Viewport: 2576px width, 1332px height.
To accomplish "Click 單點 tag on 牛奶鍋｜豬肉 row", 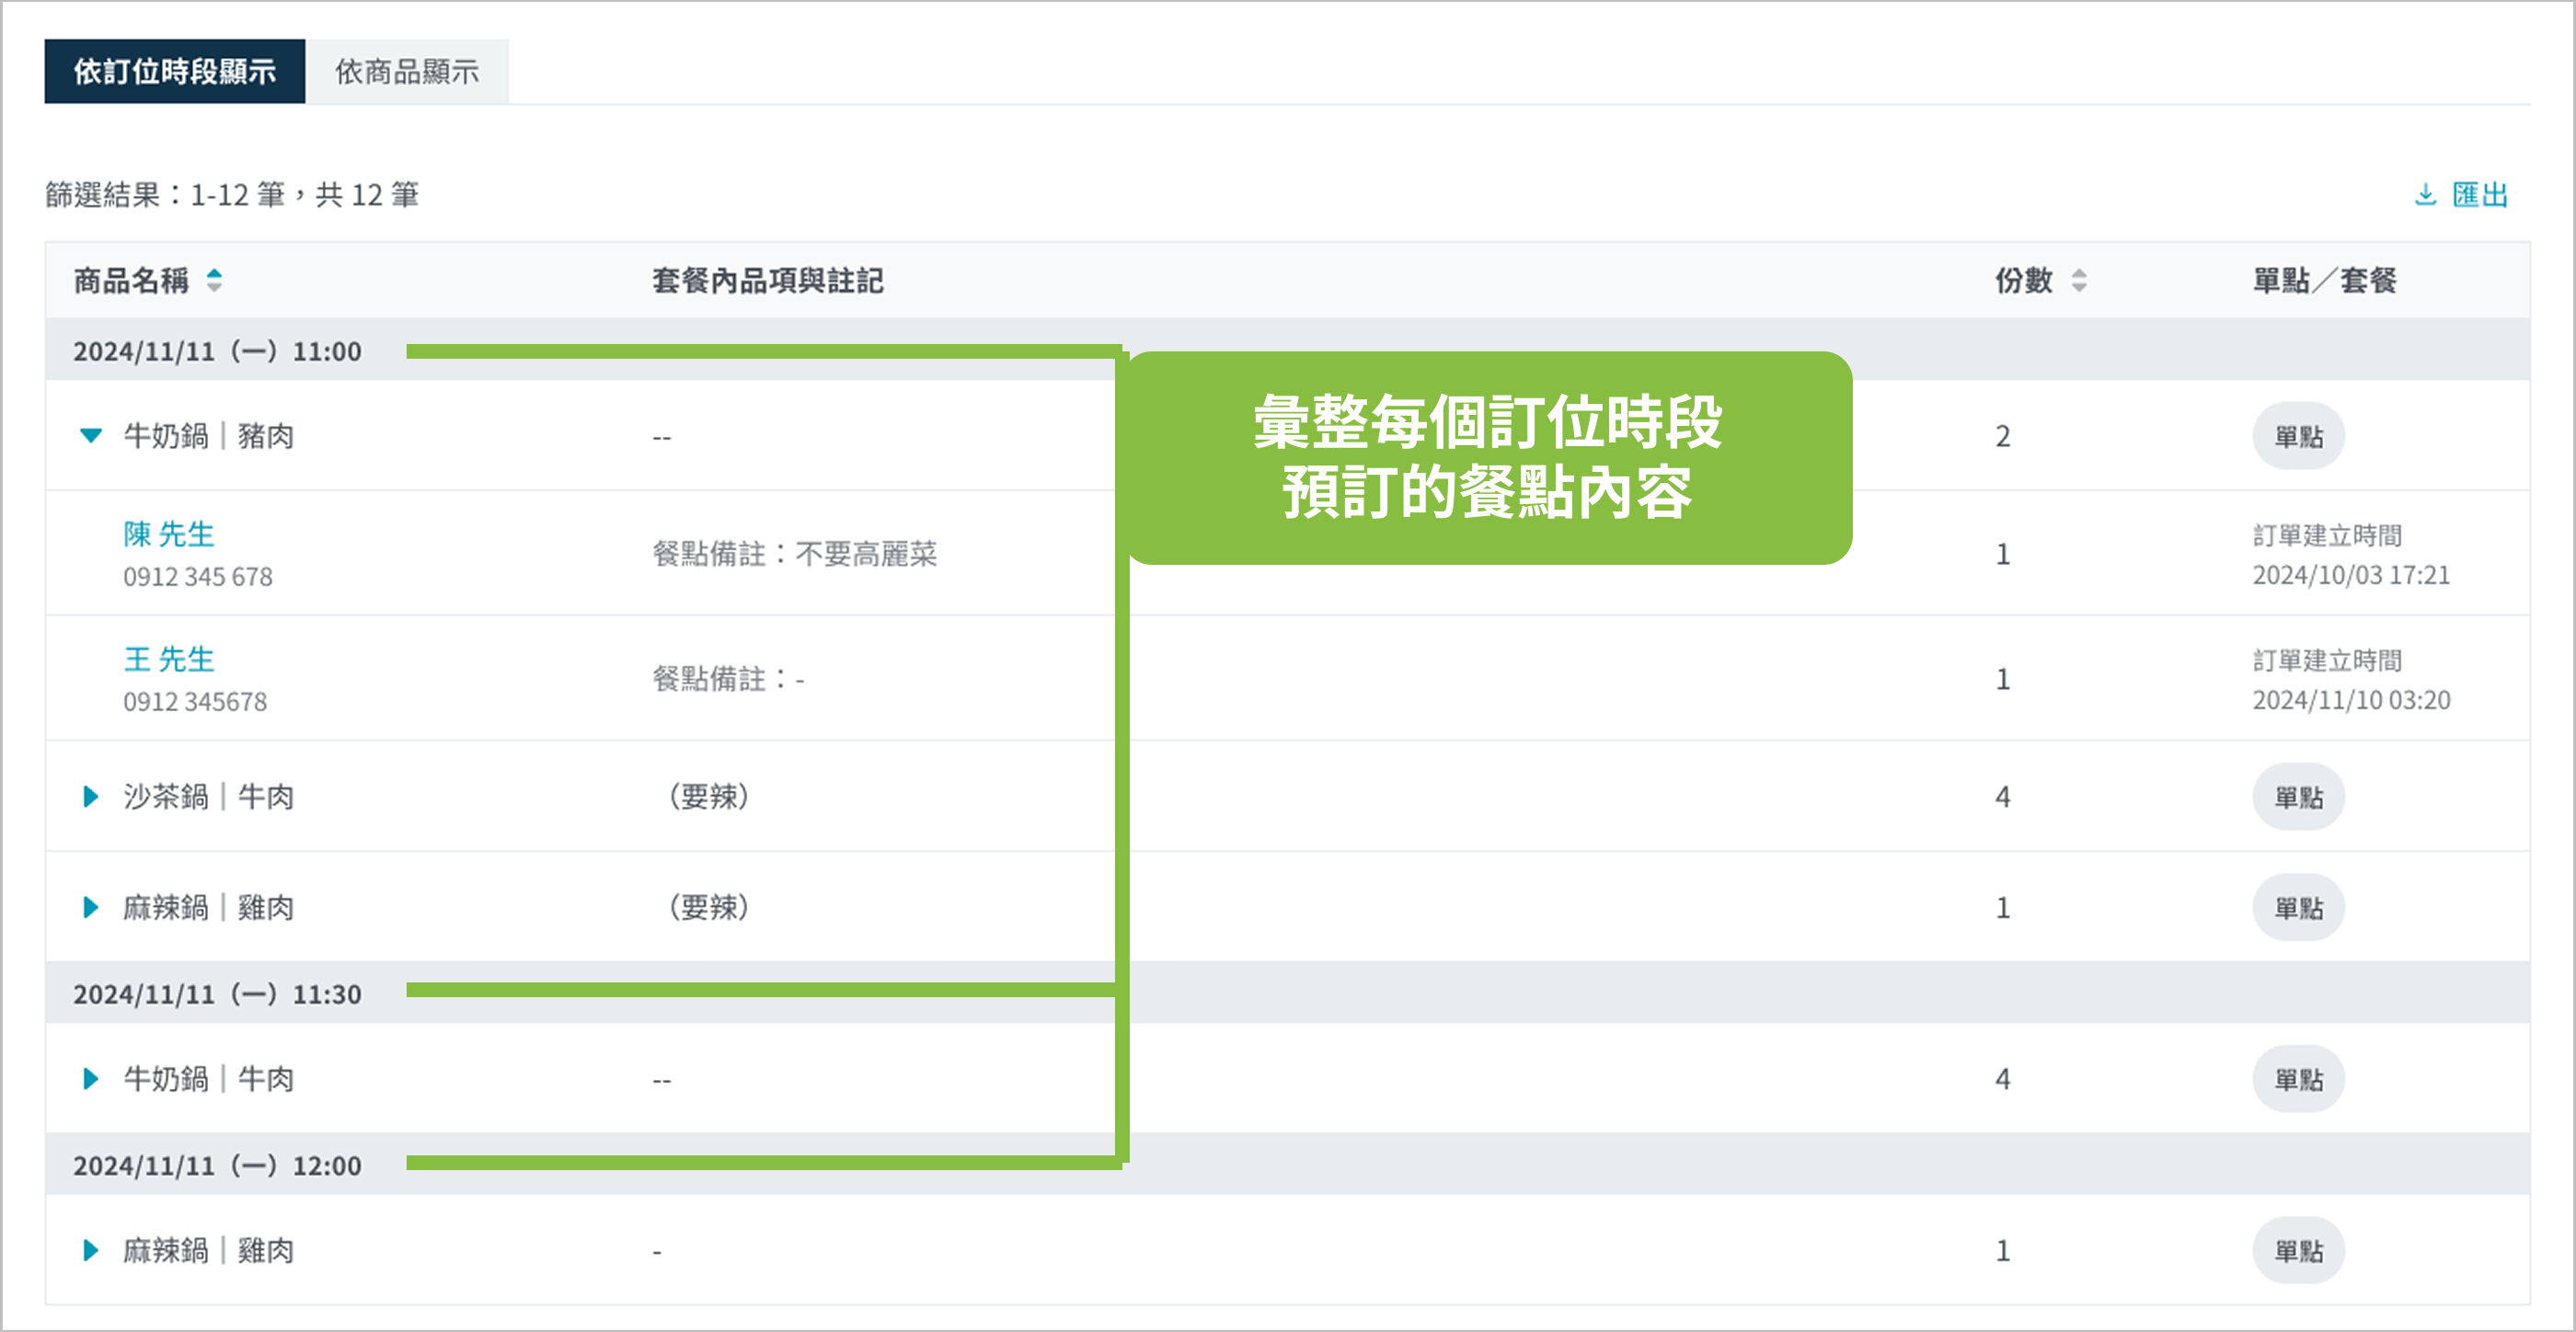I will (x=2298, y=437).
